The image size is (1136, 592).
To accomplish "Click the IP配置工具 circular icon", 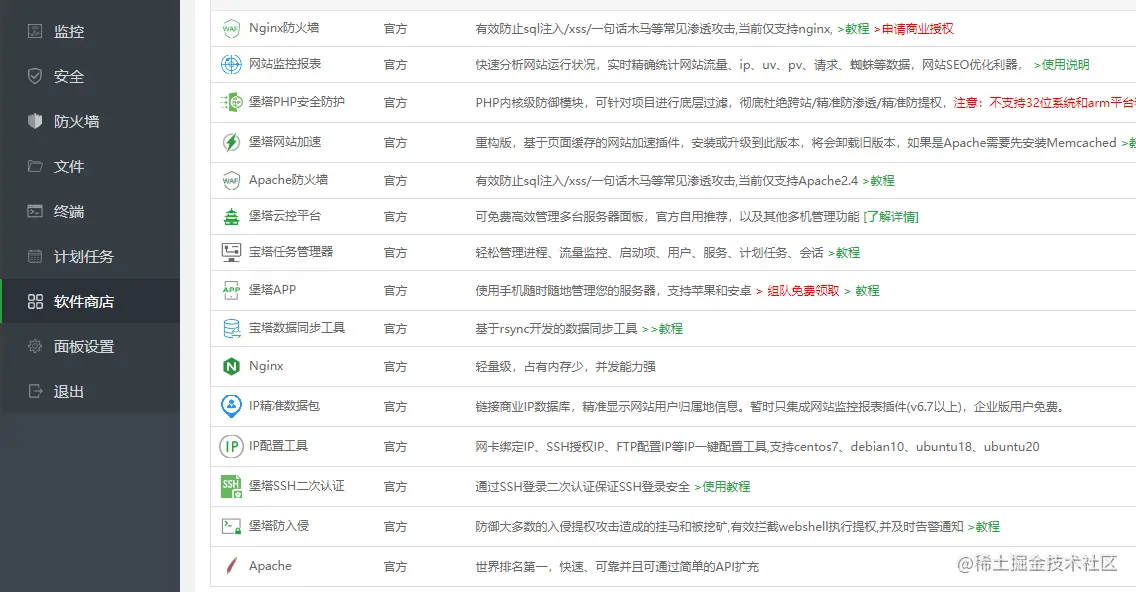I will point(231,446).
